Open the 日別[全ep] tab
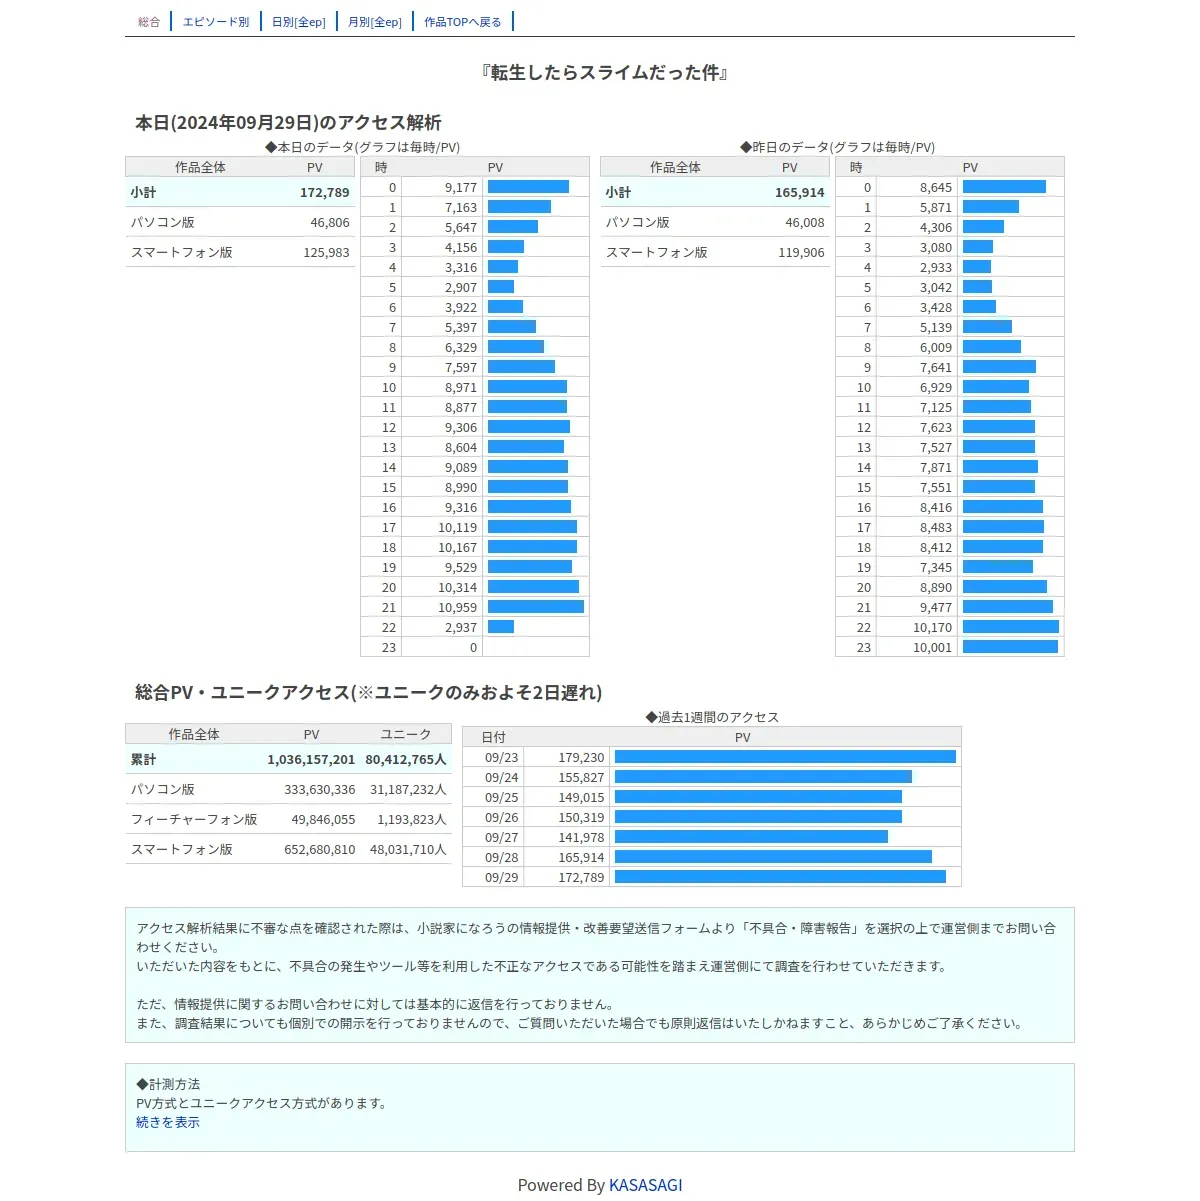Image resolution: width=1200 pixels, height=1201 pixels. point(299,22)
